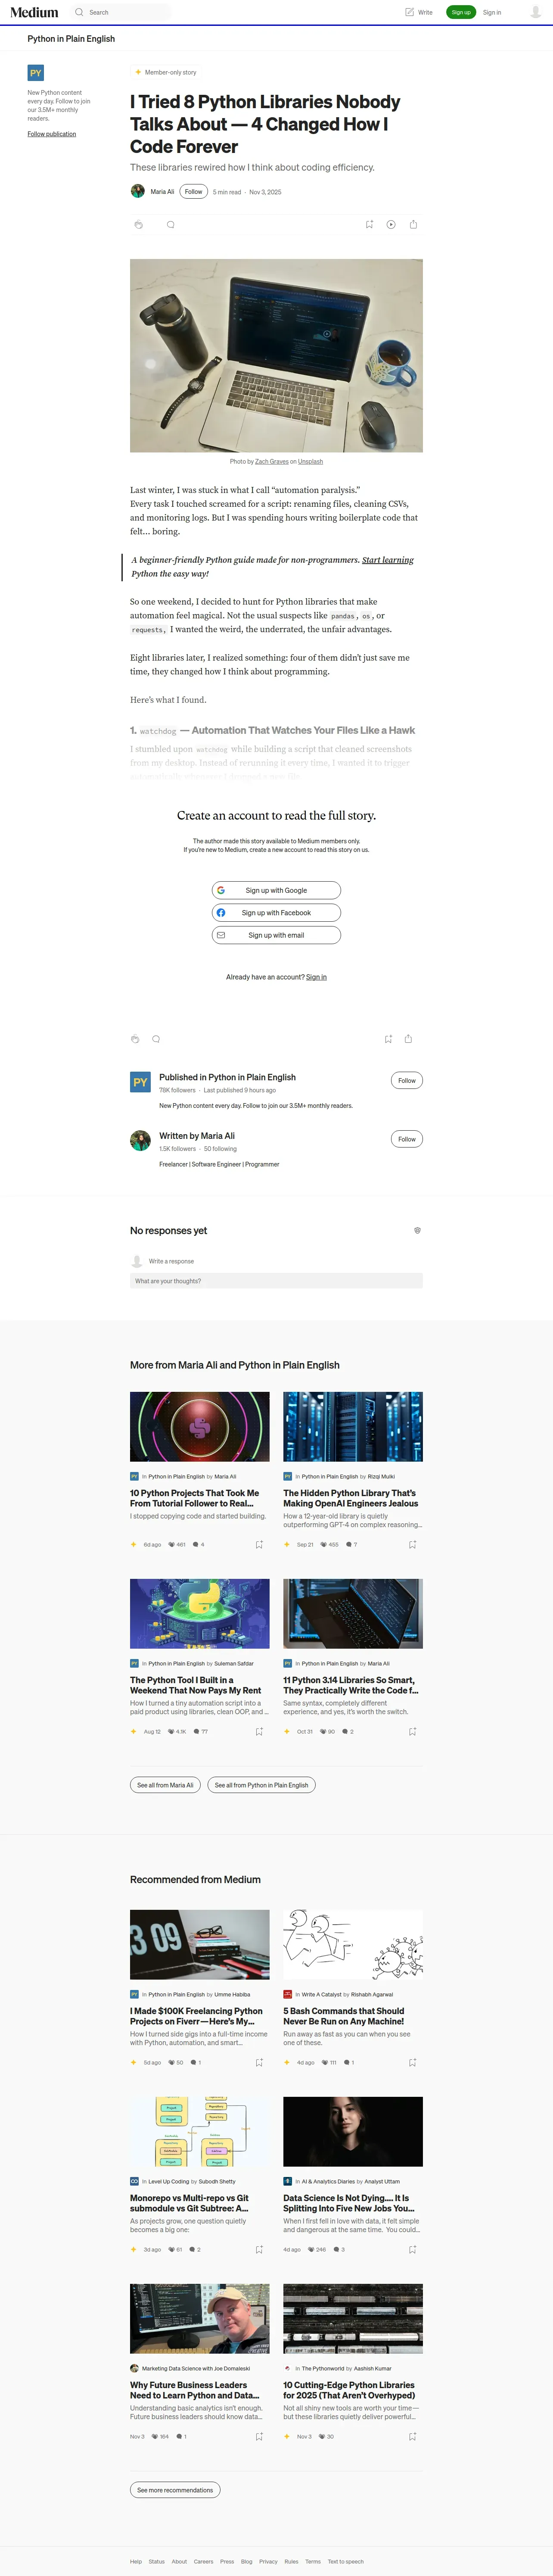Screen dimensions: 553x2576
Task: Bookmark icon at bottom of article
Action: coord(388,1039)
